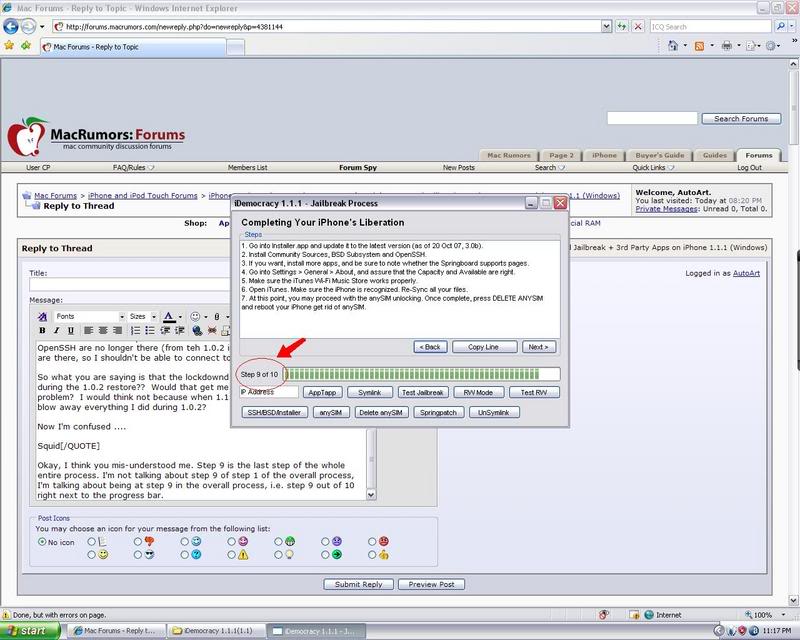Switch to the Guides tab
Viewport: 800px width, 640px height.
coord(714,155)
